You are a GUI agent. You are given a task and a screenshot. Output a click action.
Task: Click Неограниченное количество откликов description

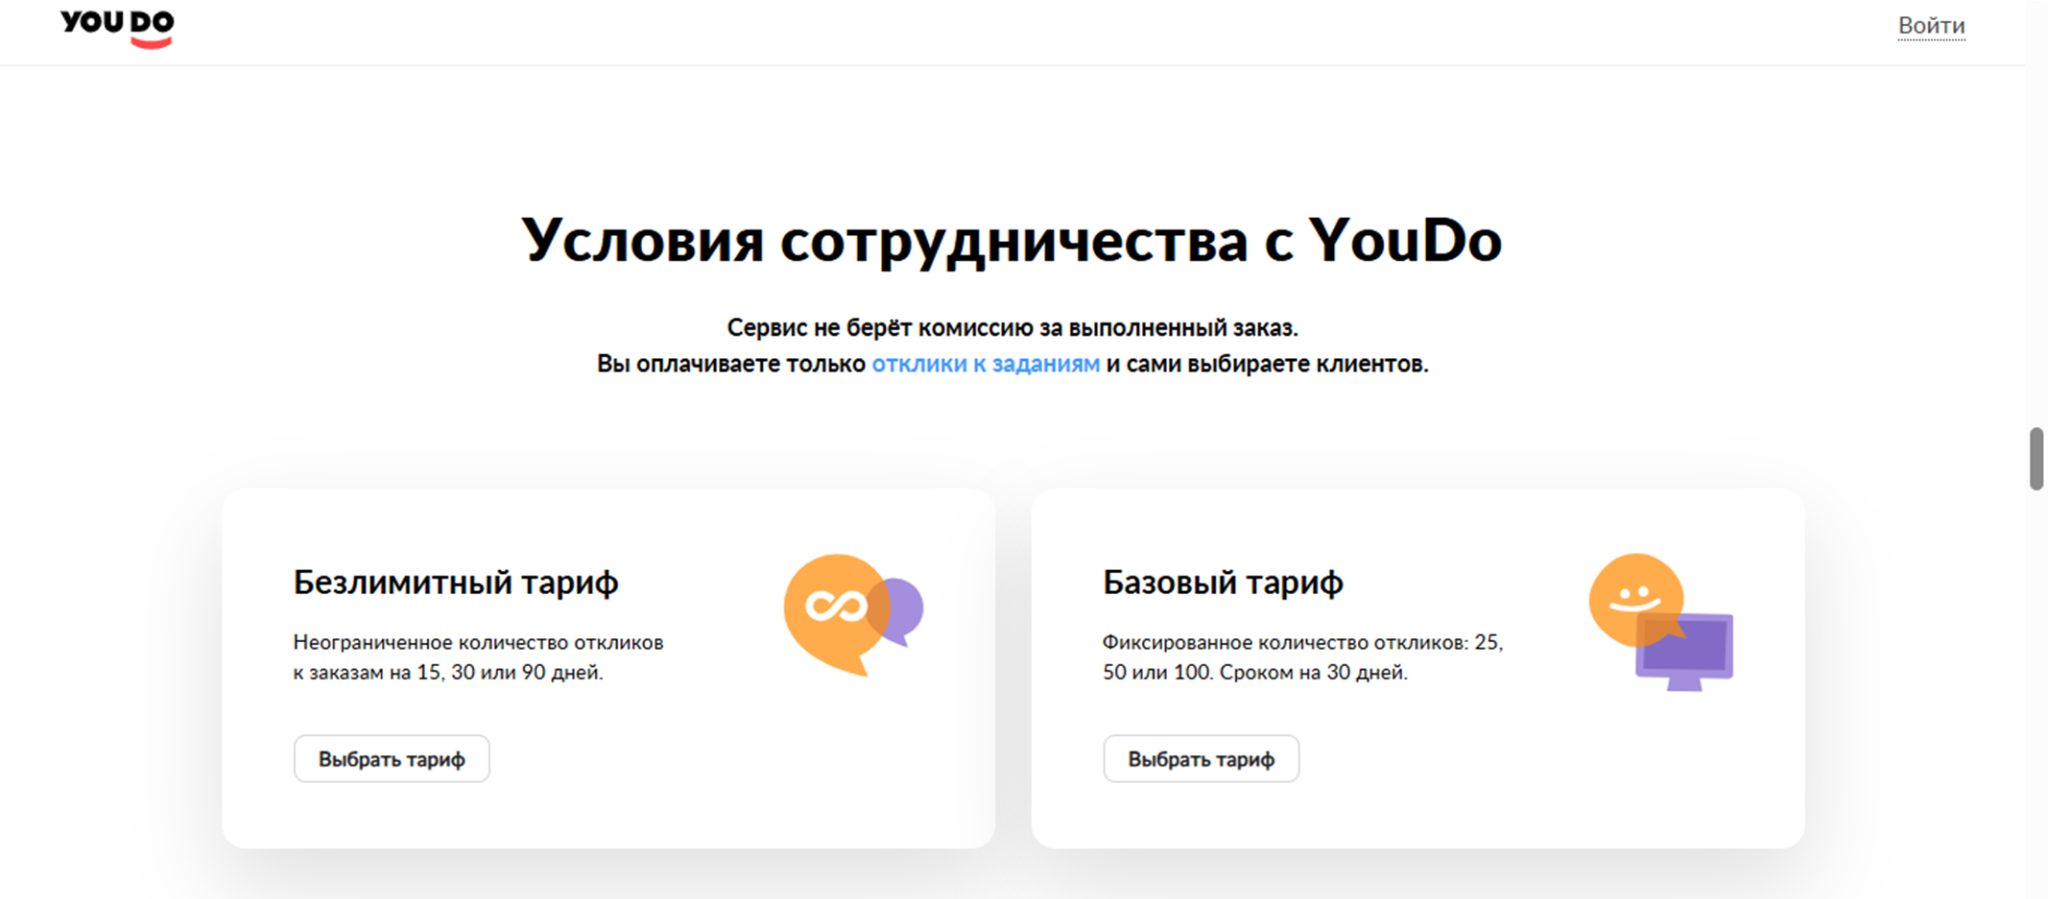(x=478, y=657)
